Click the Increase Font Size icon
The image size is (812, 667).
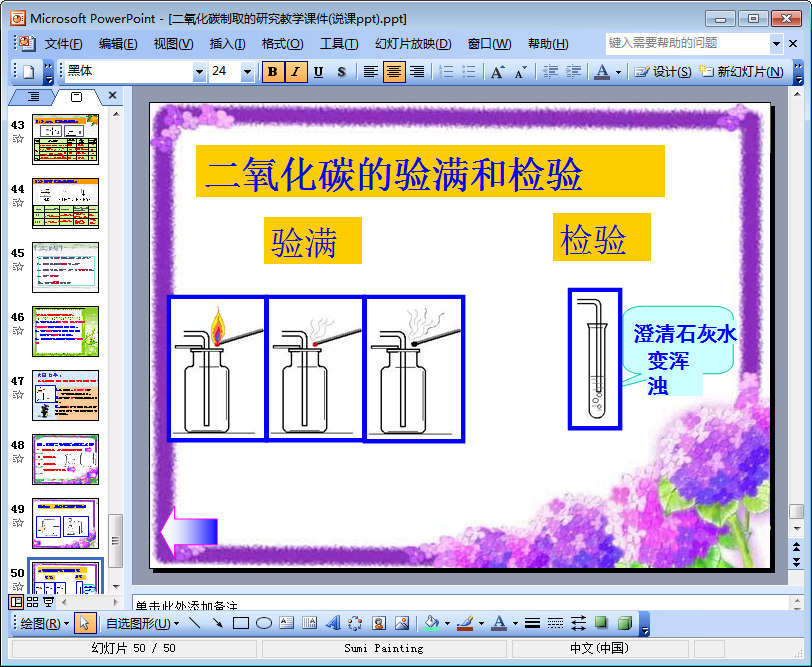pos(497,72)
